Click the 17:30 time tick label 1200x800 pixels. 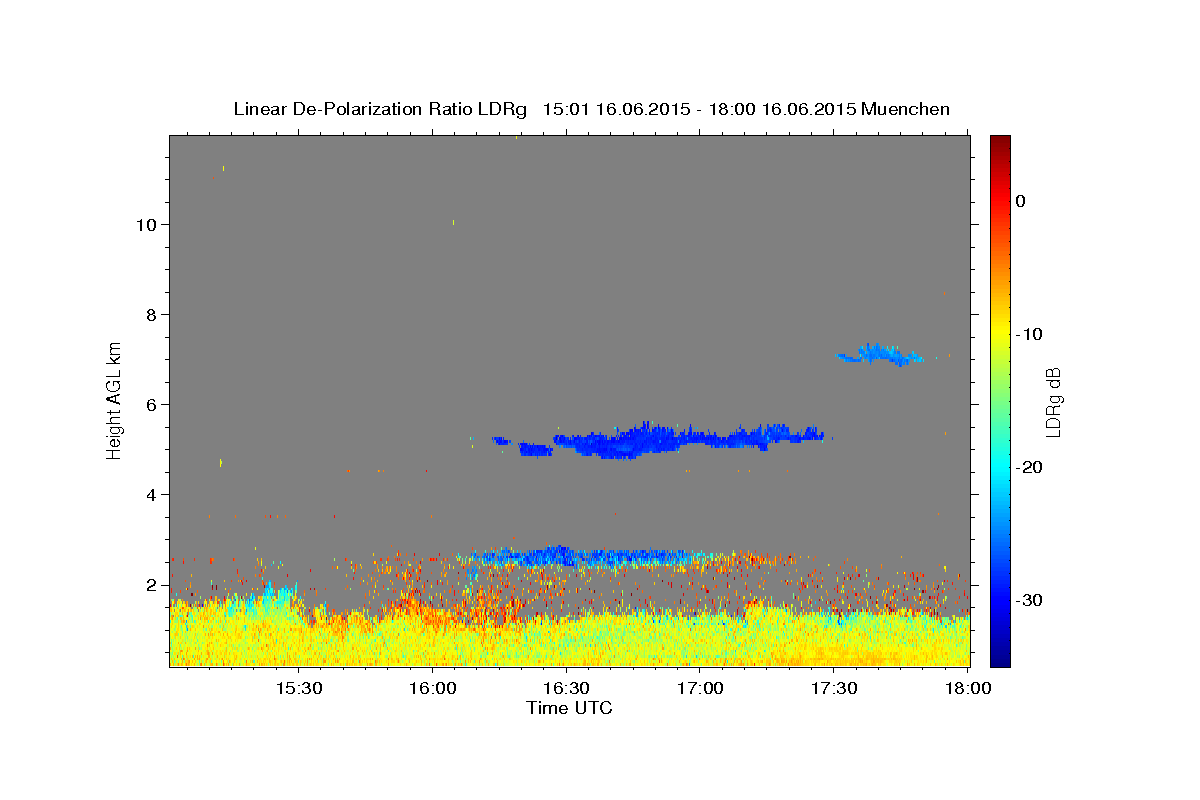834,689
